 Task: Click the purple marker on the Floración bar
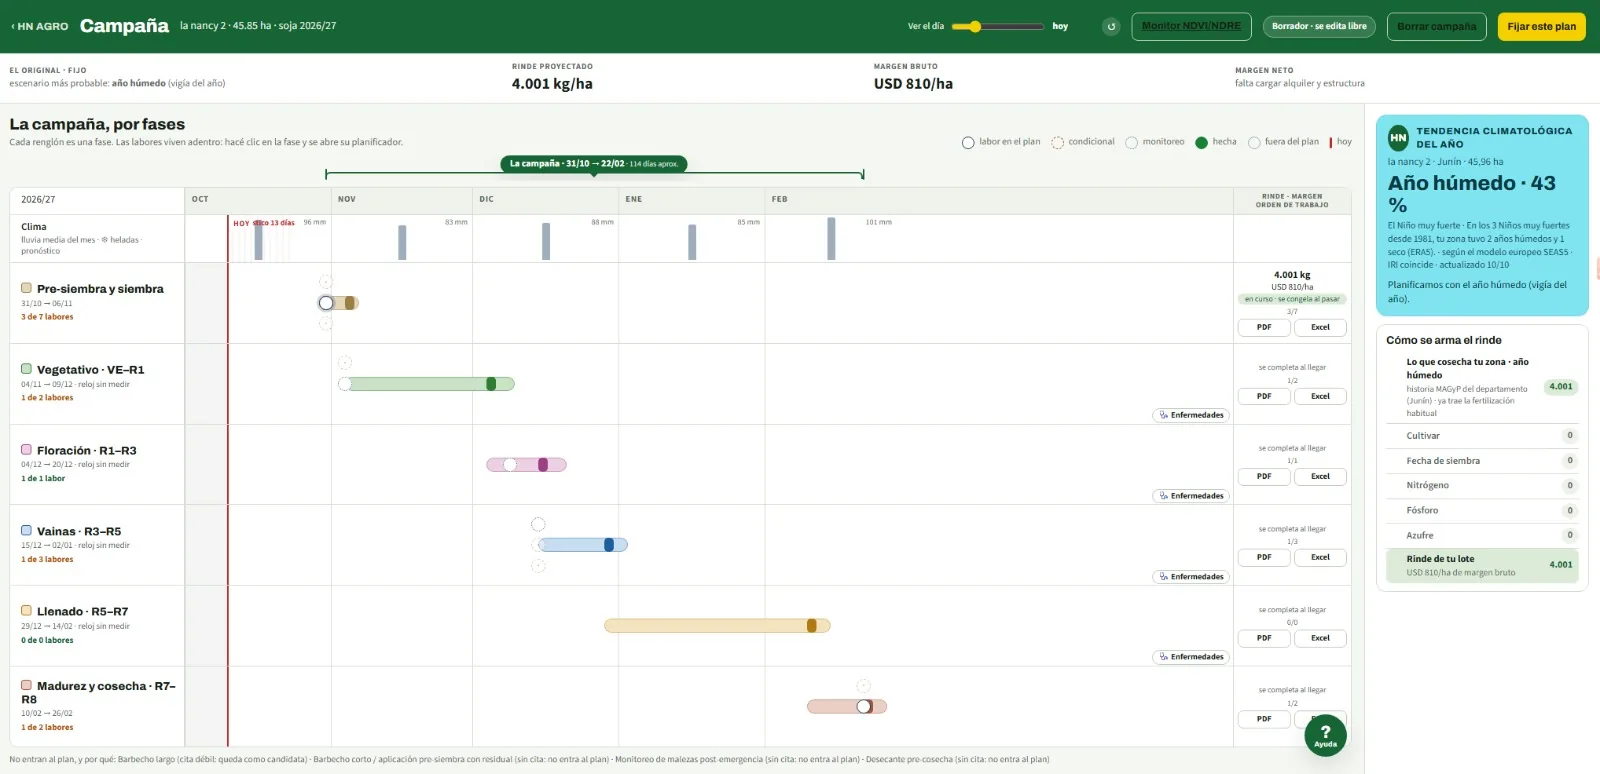coord(543,465)
